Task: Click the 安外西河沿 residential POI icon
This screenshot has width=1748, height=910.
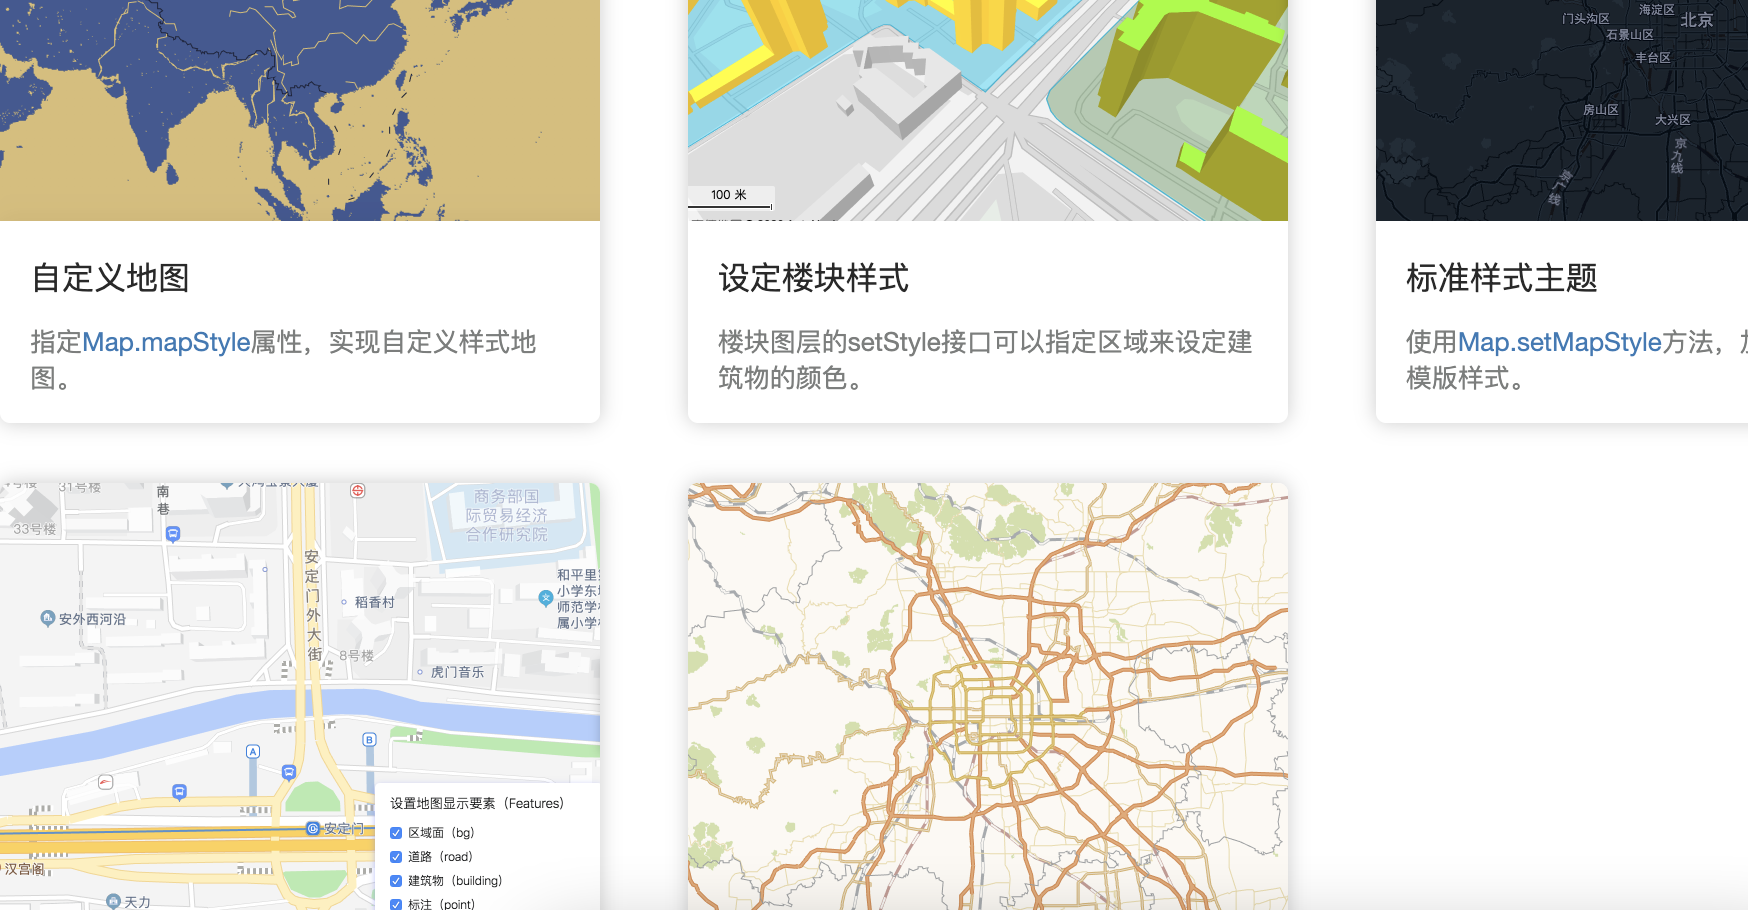Action: 47,618
